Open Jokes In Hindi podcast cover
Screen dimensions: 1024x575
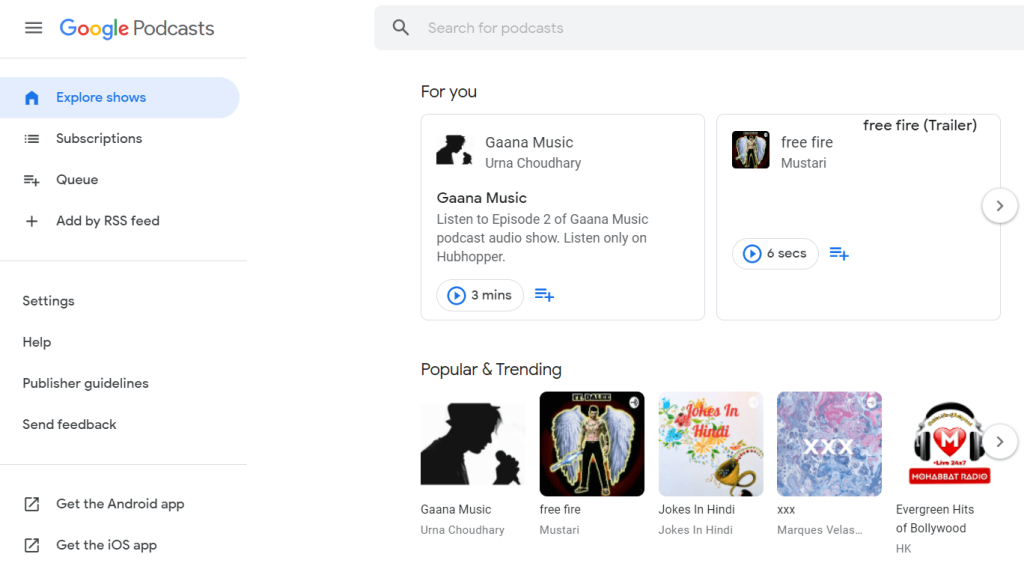[x=711, y=444]
